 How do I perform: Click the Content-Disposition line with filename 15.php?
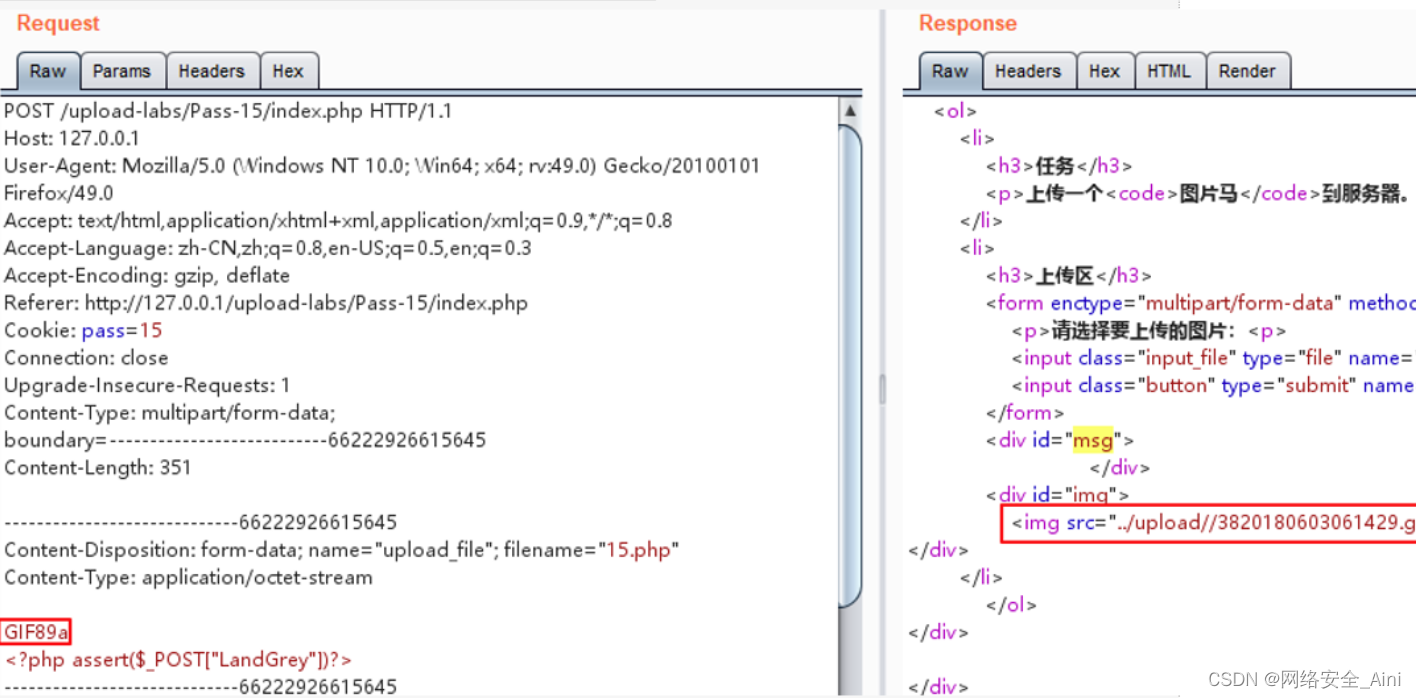coord(342,549)
